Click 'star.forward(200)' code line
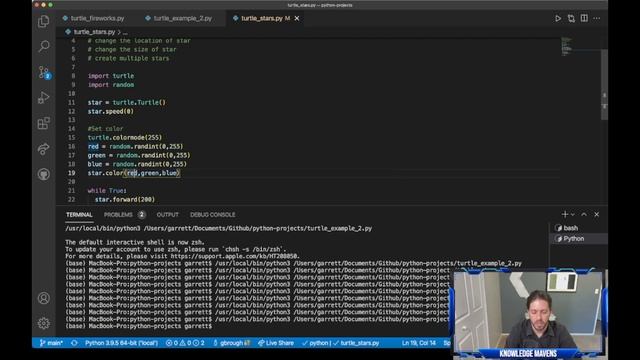The width and height of the screenshot is (640, 360). point(125,200)
